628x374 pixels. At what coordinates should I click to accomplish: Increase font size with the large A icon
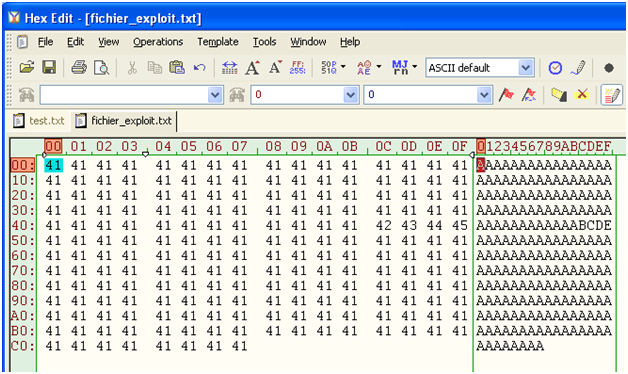click(x=252, y=68)
